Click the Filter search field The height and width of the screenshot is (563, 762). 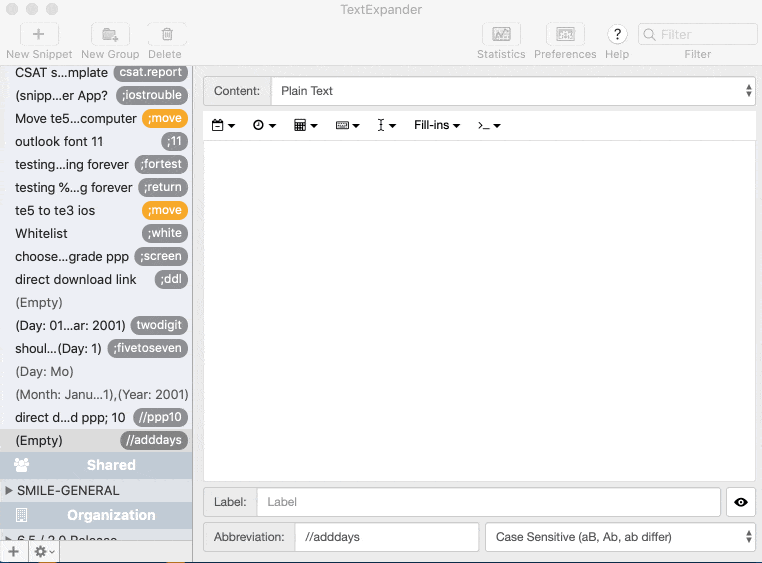pos(697,34)
